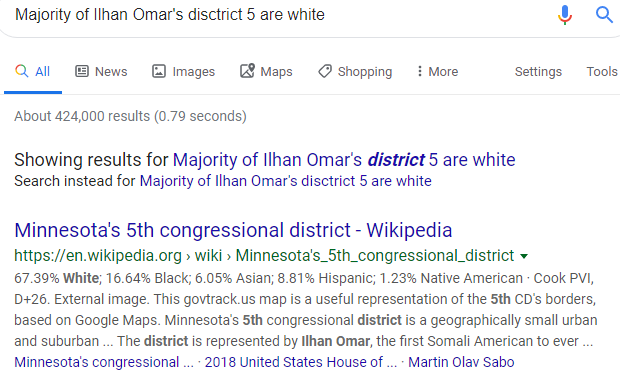Click inside the search query text field
Screen dimensions: 620x377
[x=277, y=15]
